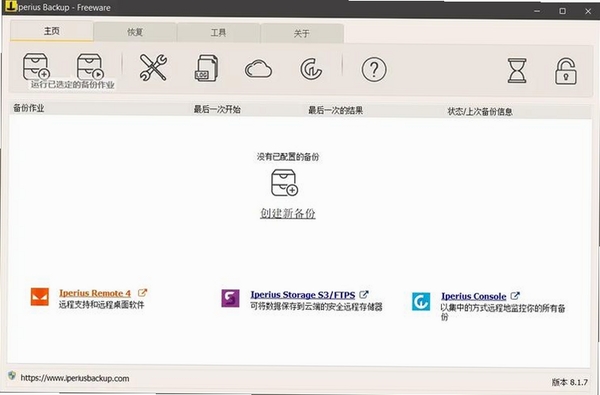
Task: Open Iperius Console toolbar icon
Action: click(311, 69)
